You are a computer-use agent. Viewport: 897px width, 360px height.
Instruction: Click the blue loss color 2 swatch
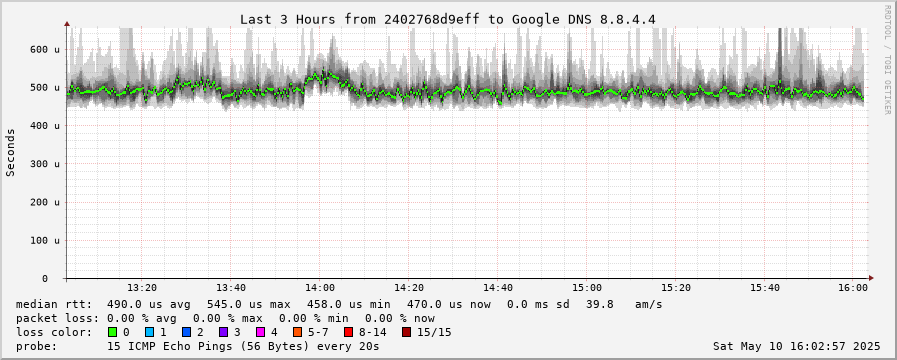tap(186, 332)
